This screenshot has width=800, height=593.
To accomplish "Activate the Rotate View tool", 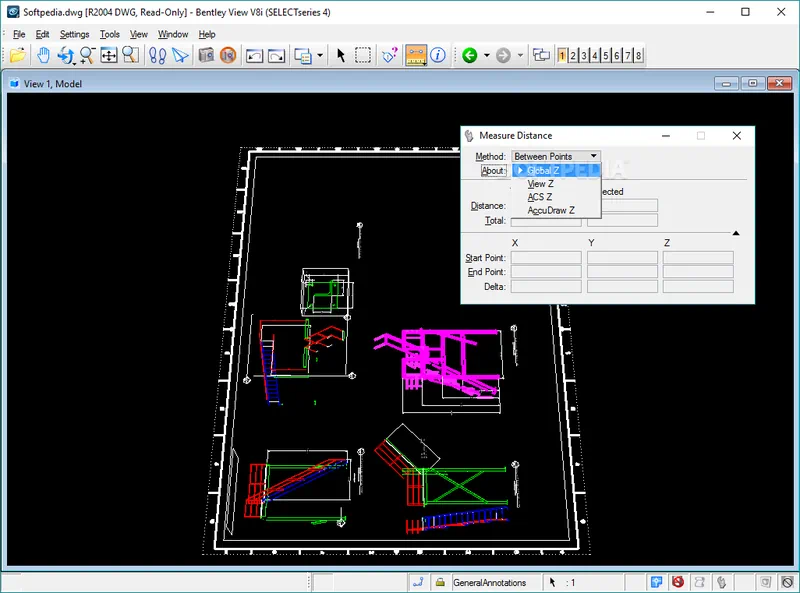I will coord(66,55).
